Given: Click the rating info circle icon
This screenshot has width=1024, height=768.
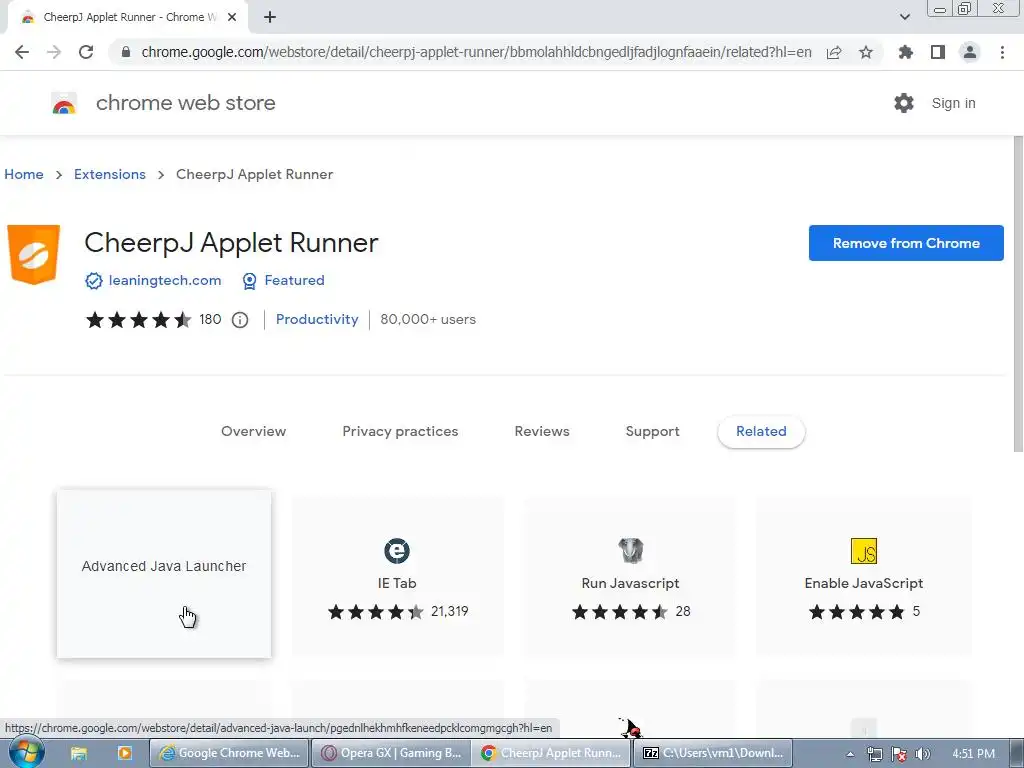Looking at the screenshot, I should point(240,320).
